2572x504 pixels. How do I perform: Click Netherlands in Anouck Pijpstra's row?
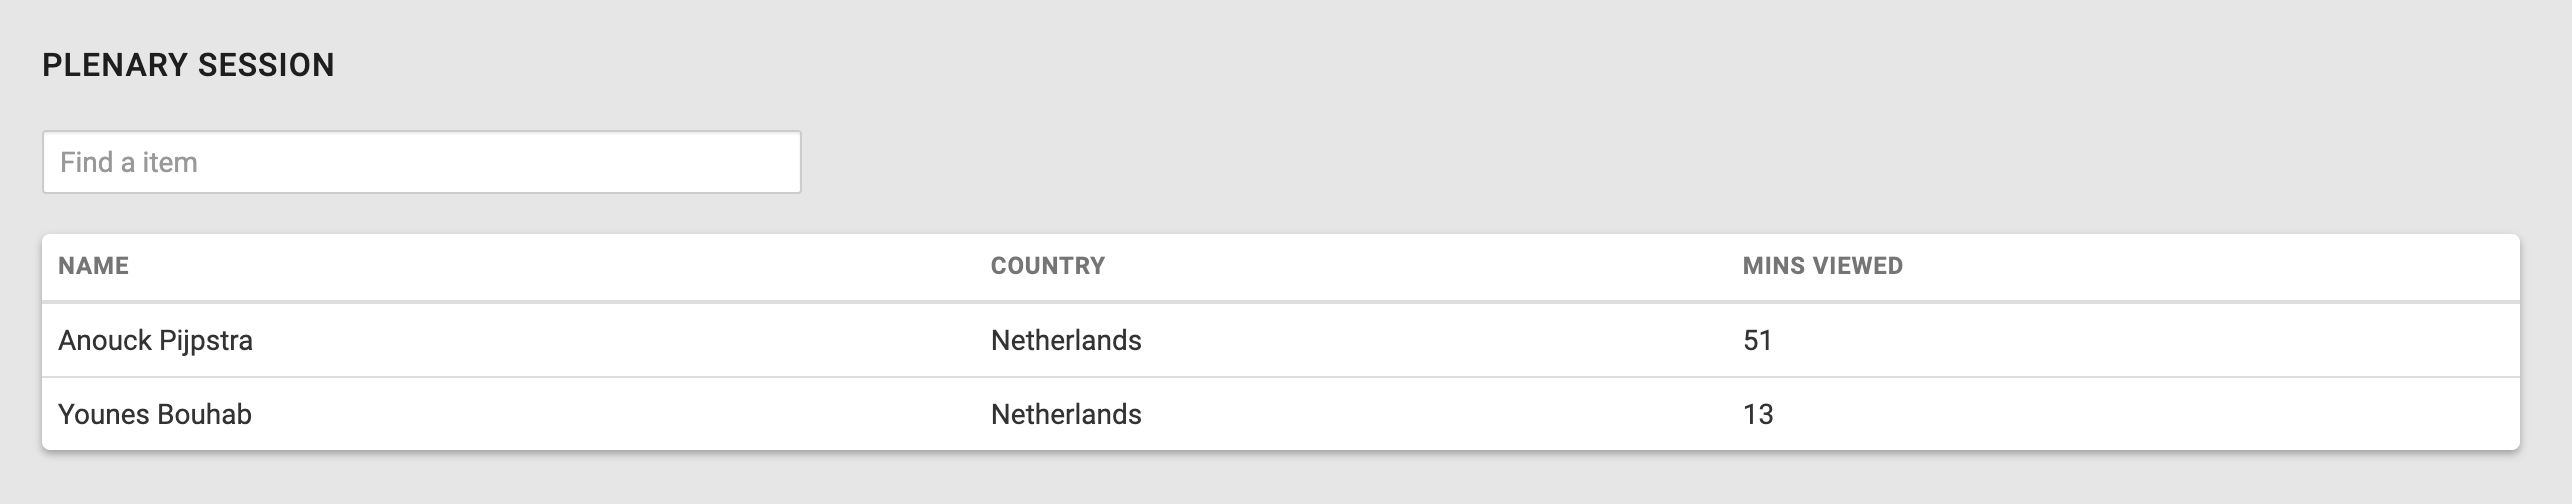(1066, 341)
